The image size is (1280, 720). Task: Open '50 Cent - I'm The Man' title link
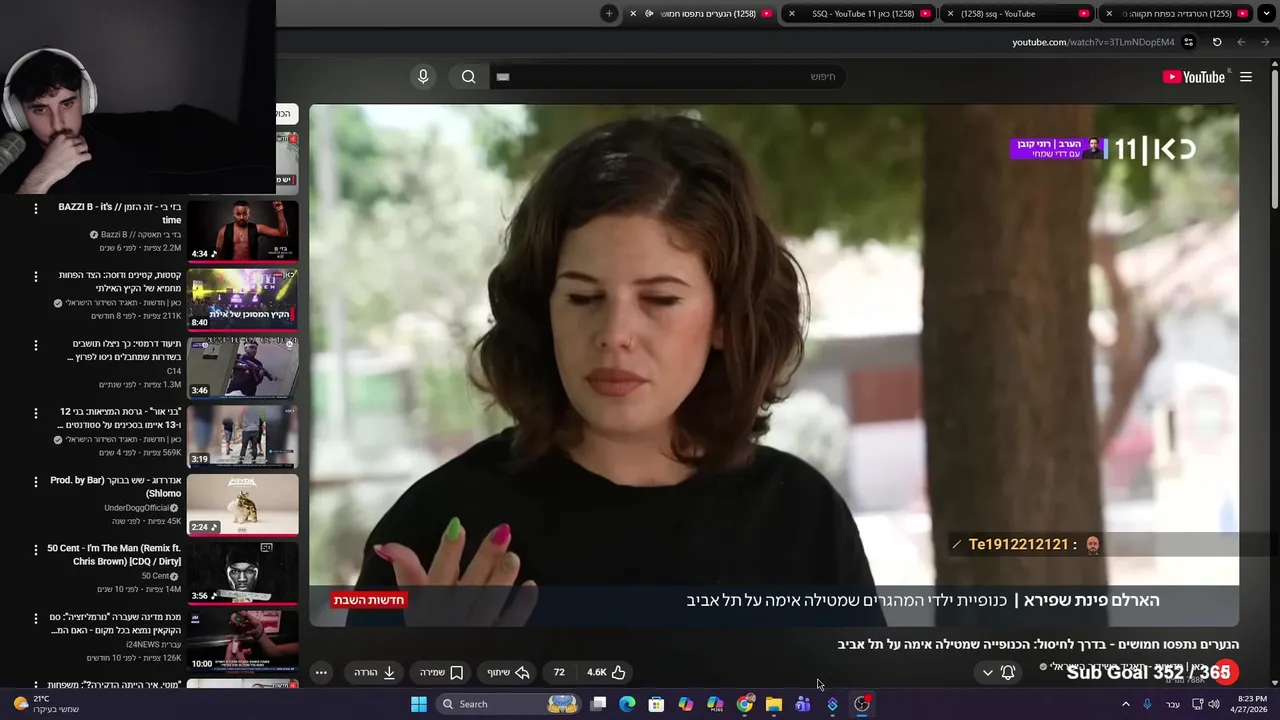[x=114, y=555]
